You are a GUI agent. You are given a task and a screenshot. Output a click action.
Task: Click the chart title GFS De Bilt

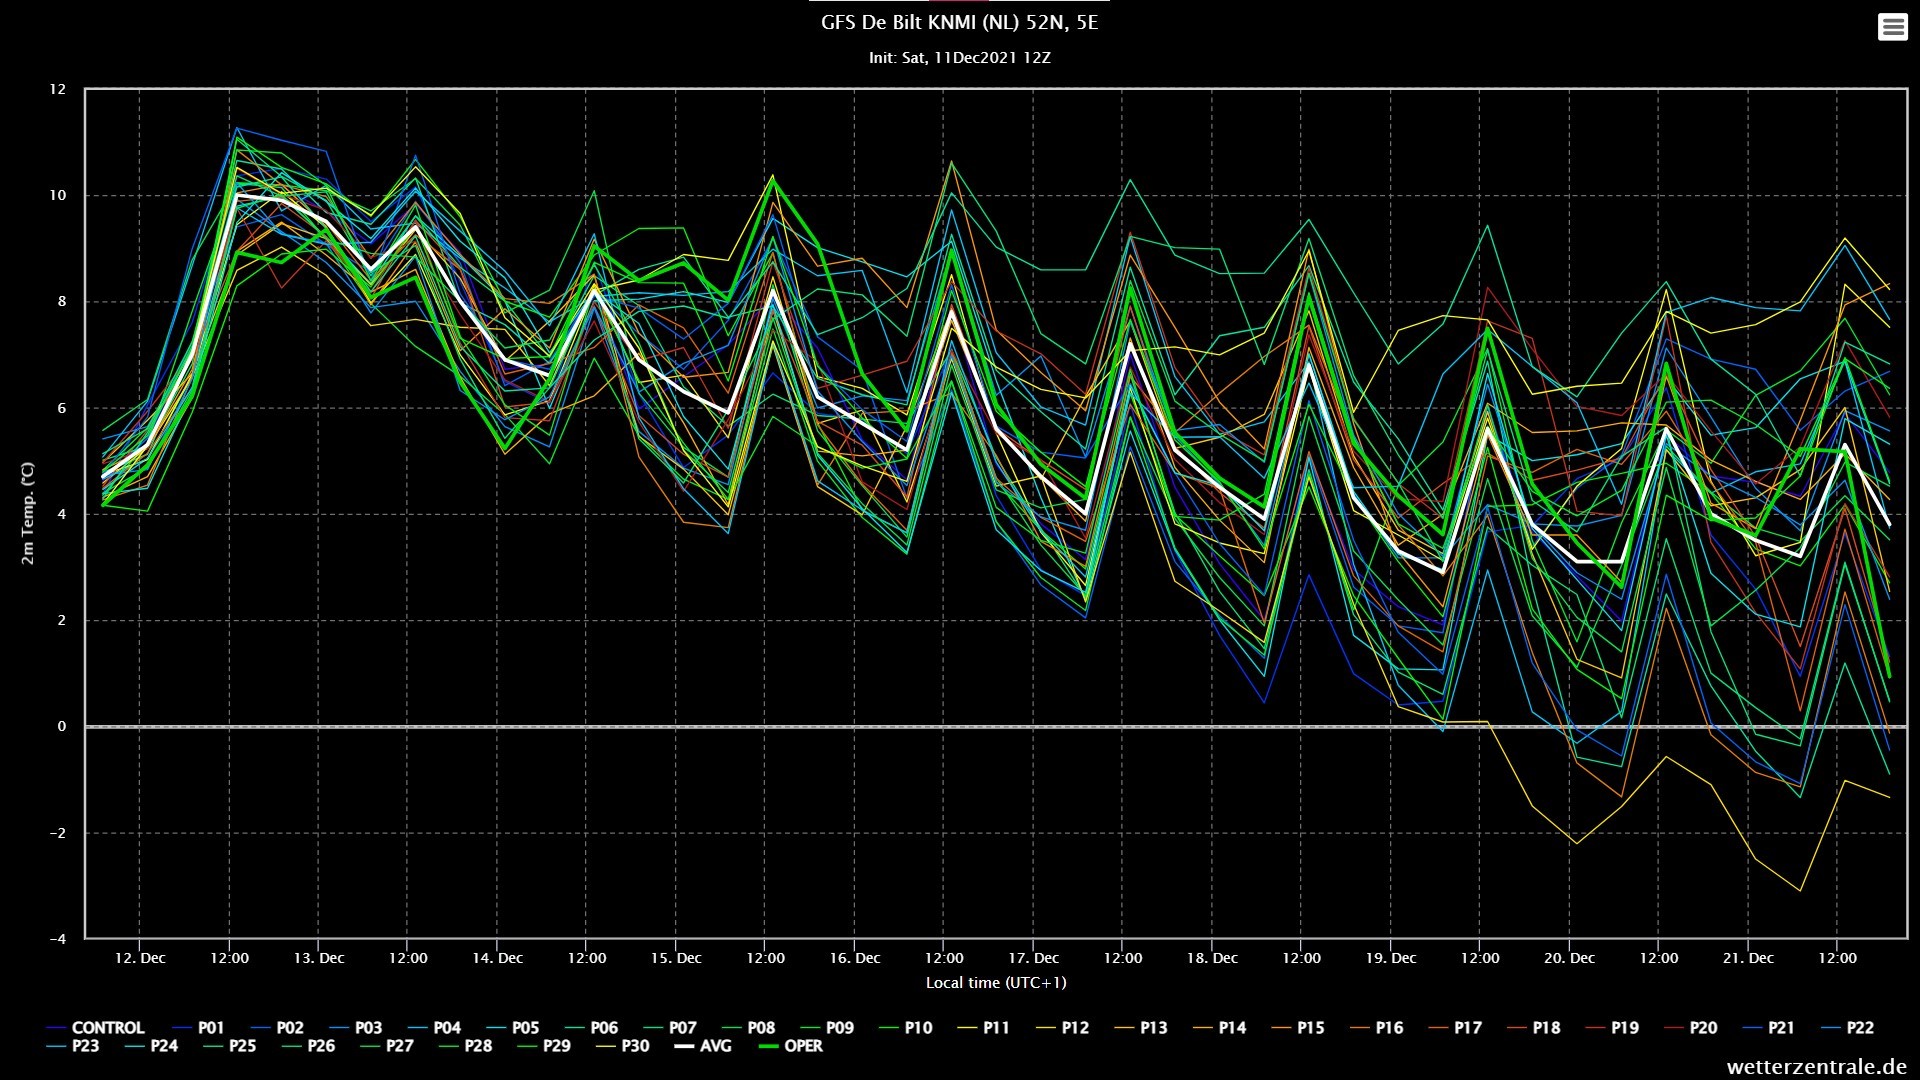click(959, 22)
